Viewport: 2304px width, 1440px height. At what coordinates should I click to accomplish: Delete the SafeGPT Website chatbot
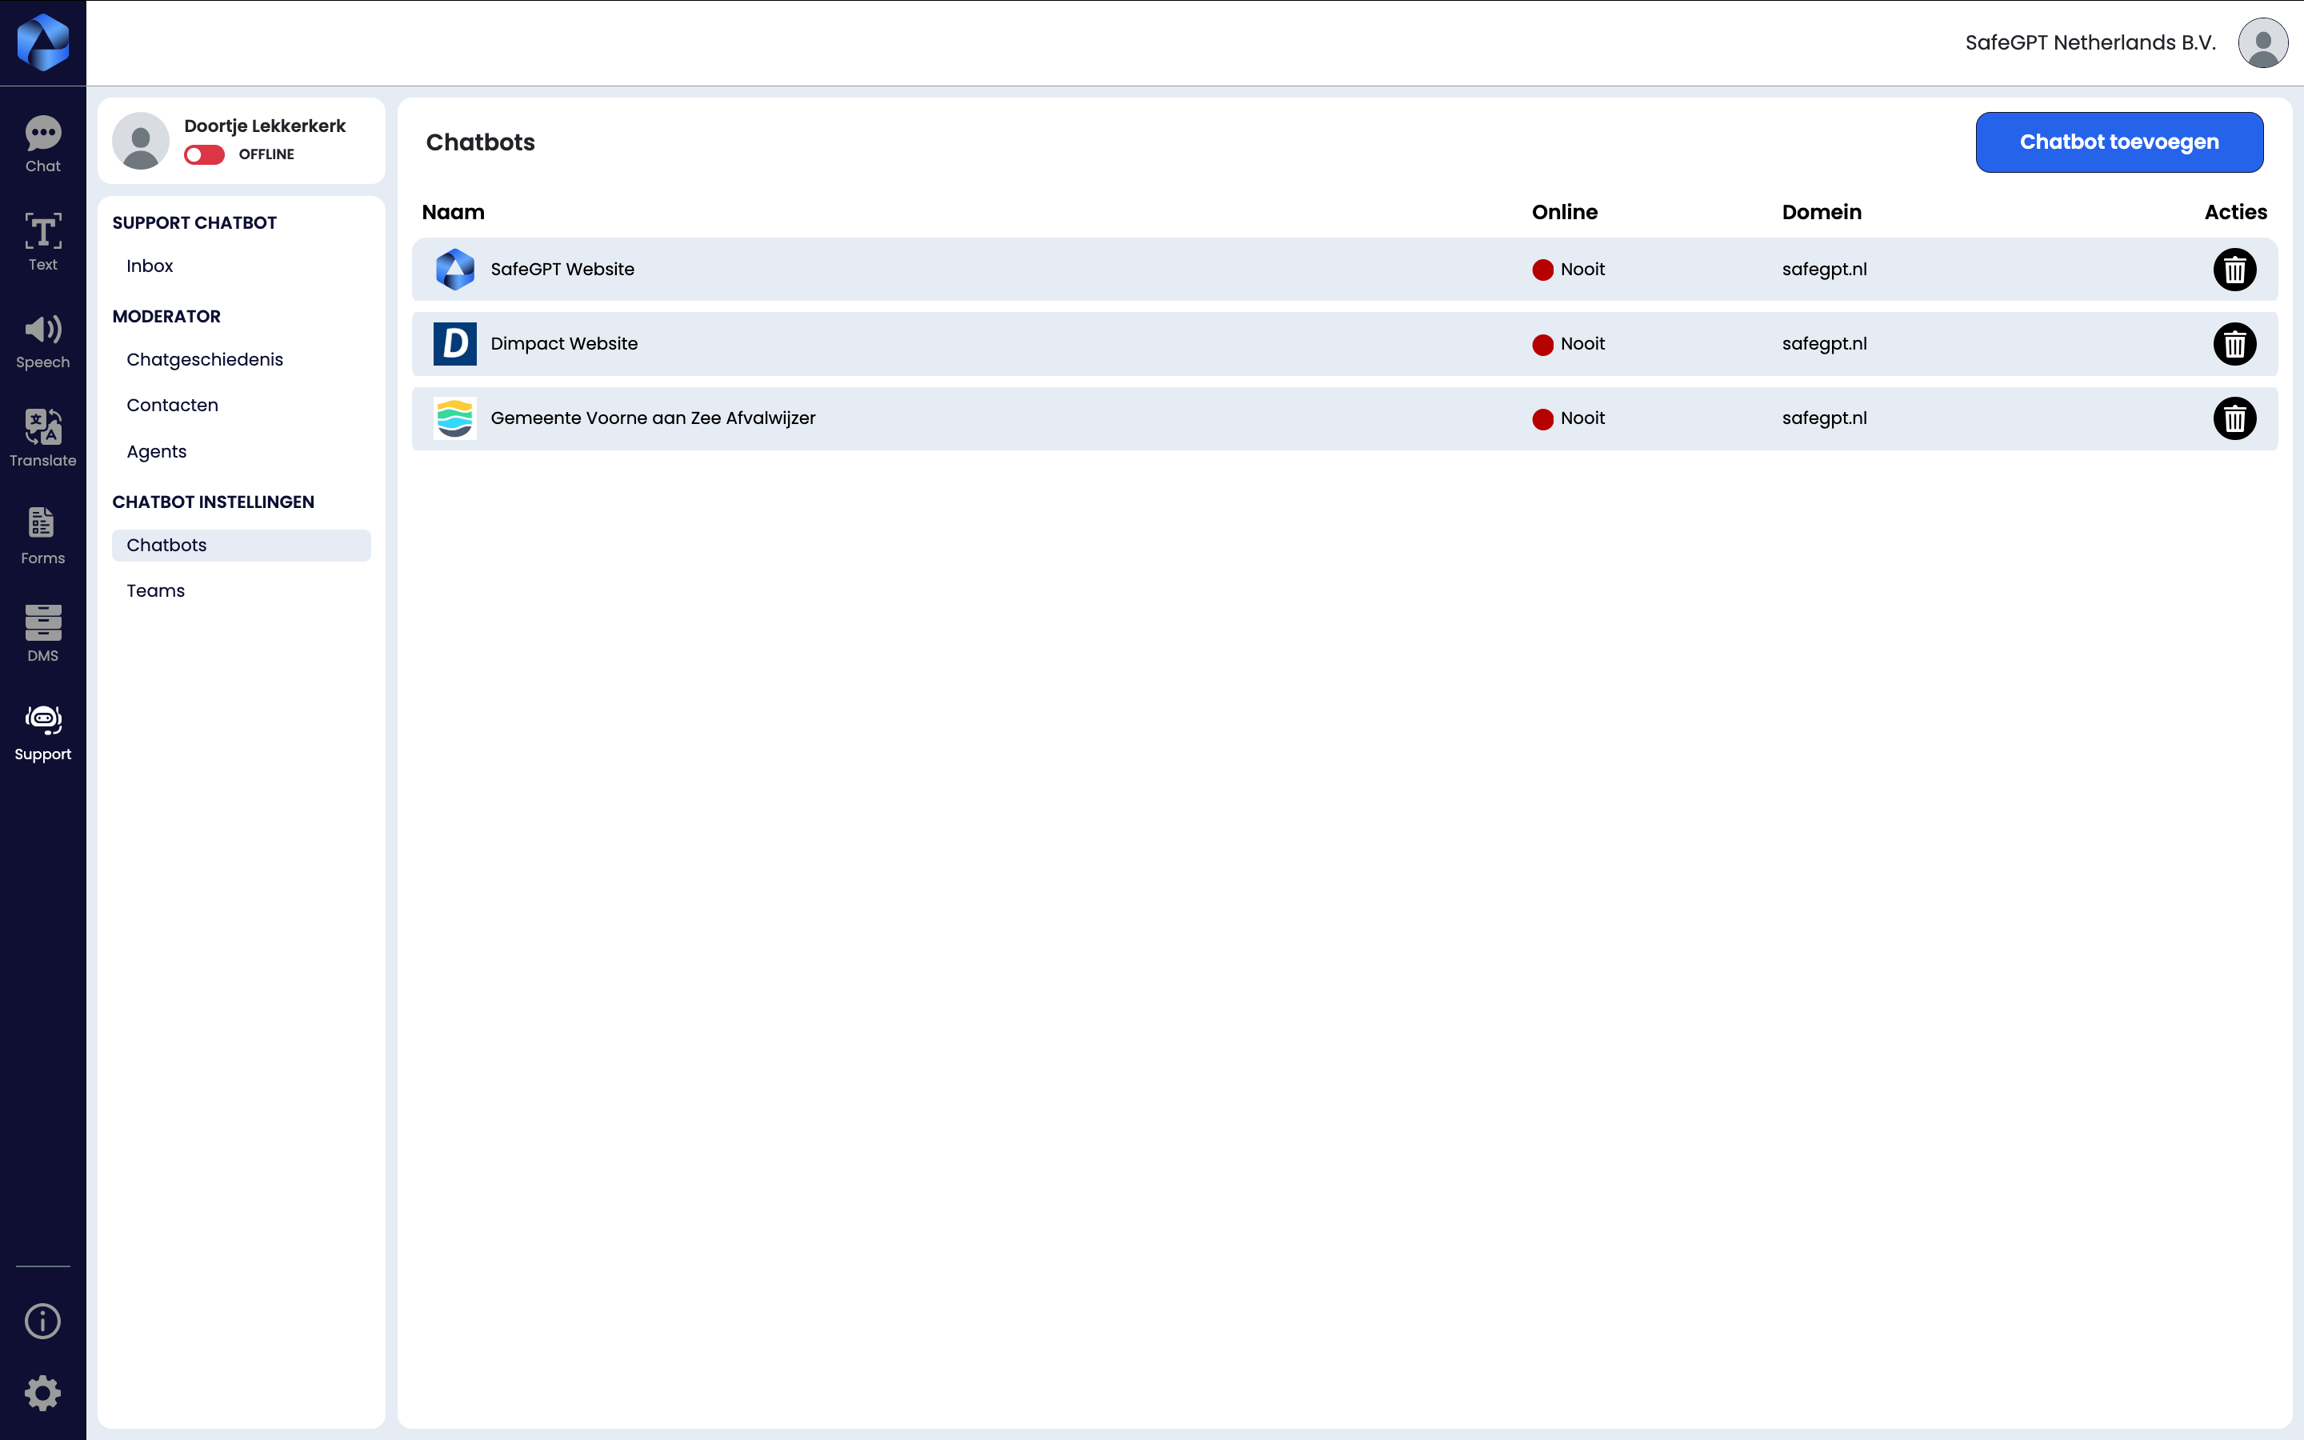(2234, 270)
